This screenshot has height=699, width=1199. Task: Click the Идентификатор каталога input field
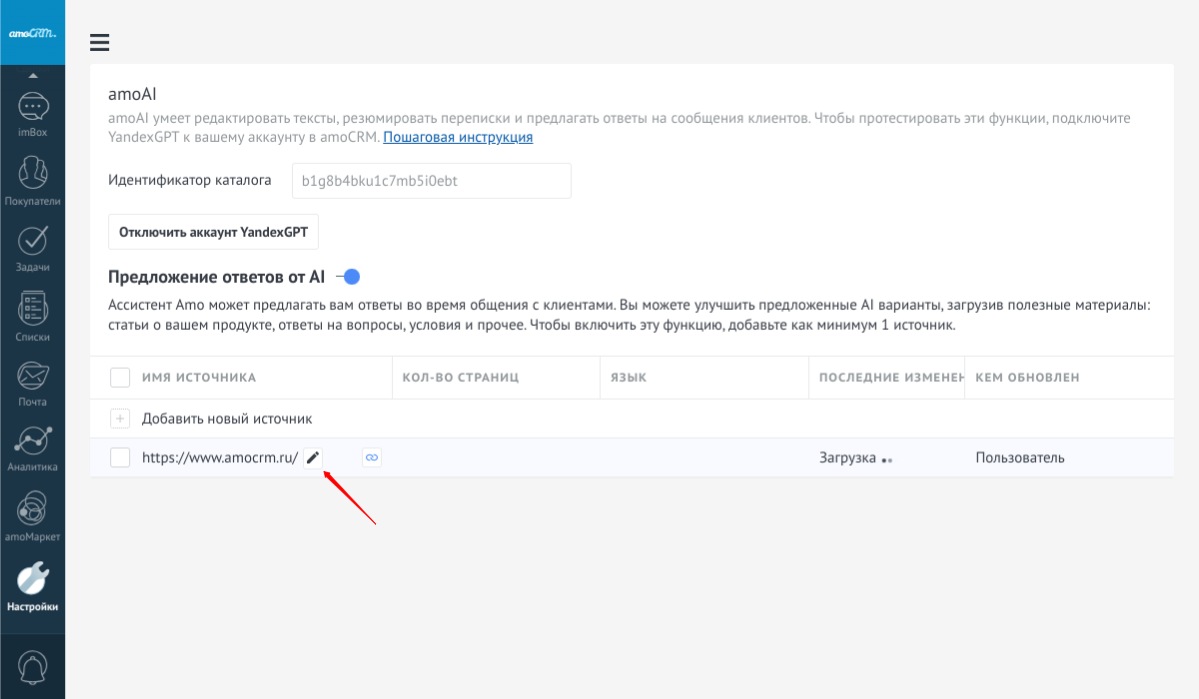431,181
